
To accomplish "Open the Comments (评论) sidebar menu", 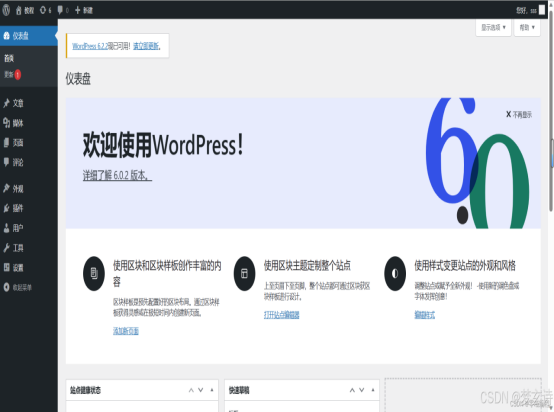I will tap(29, 163).
